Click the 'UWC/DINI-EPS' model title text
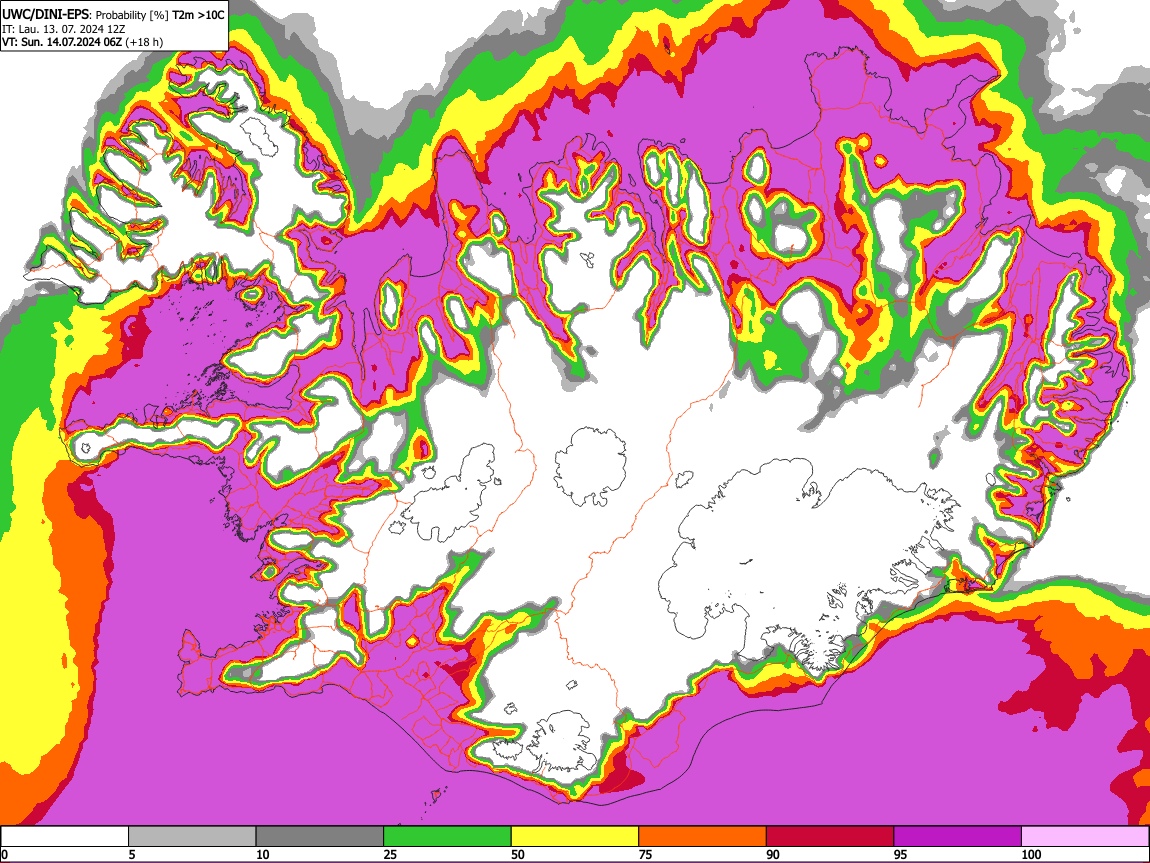Viewport: 1150px width, 863px height. (x=45, y=15)
